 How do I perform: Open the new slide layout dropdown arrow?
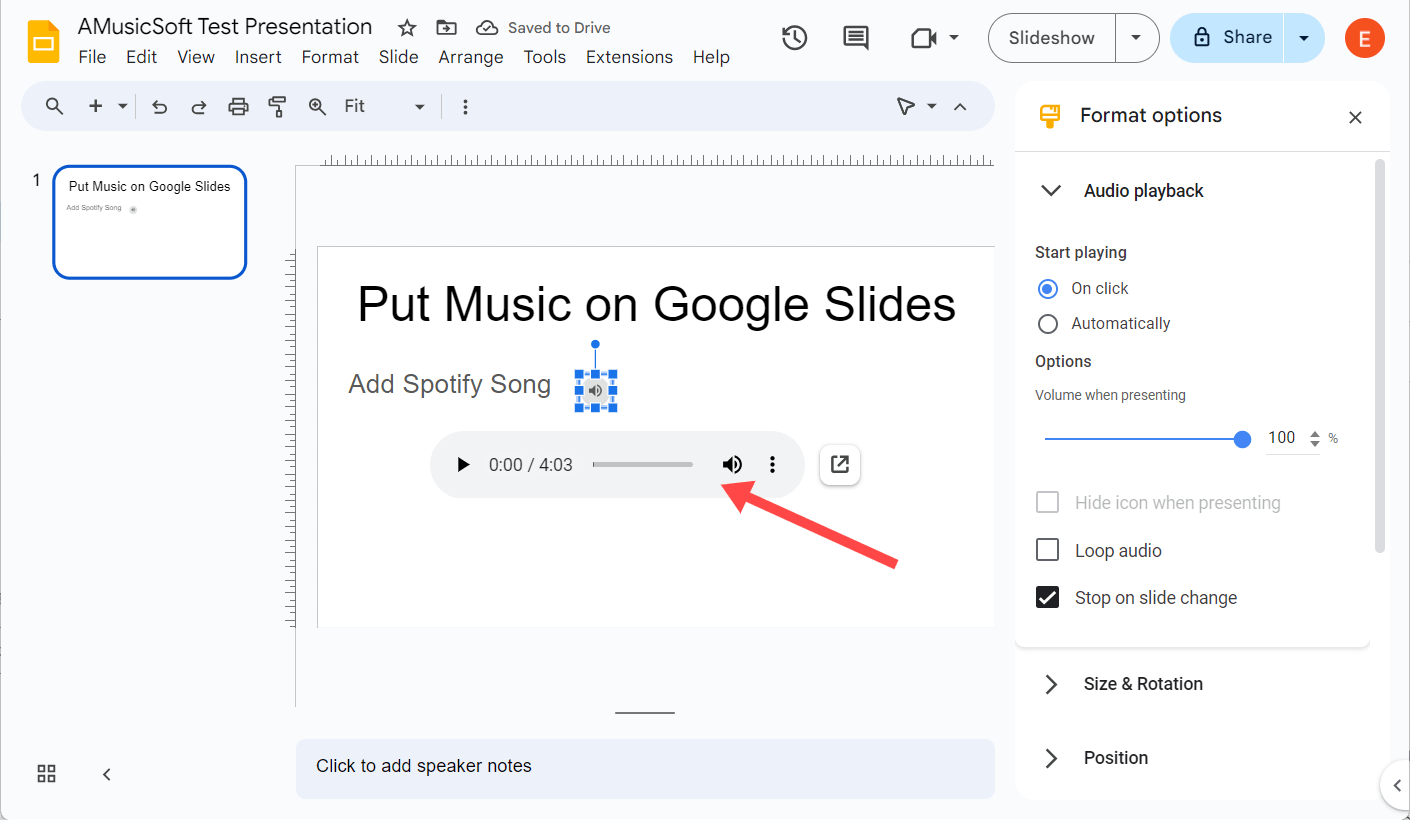[x=123, y=106]
